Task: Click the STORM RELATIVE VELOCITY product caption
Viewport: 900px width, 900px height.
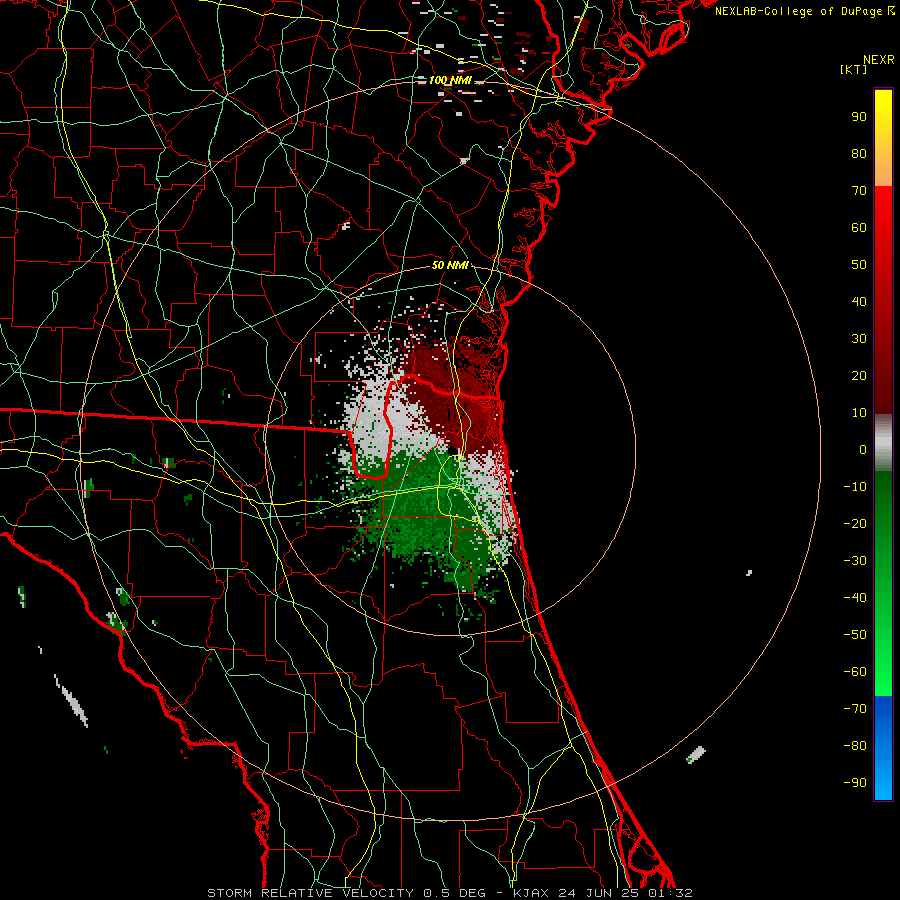Action: click(x=309, y=893)
